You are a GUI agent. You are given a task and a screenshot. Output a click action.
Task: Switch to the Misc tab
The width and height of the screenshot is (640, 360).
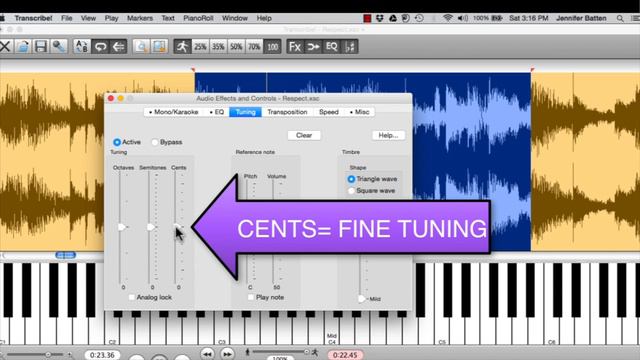pyautogui.click(x=360, y=112)
